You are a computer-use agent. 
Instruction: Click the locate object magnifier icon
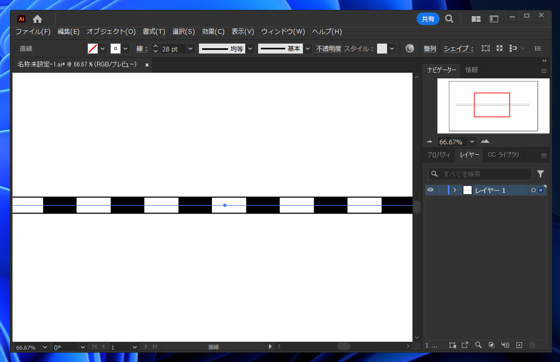point(478,345)
